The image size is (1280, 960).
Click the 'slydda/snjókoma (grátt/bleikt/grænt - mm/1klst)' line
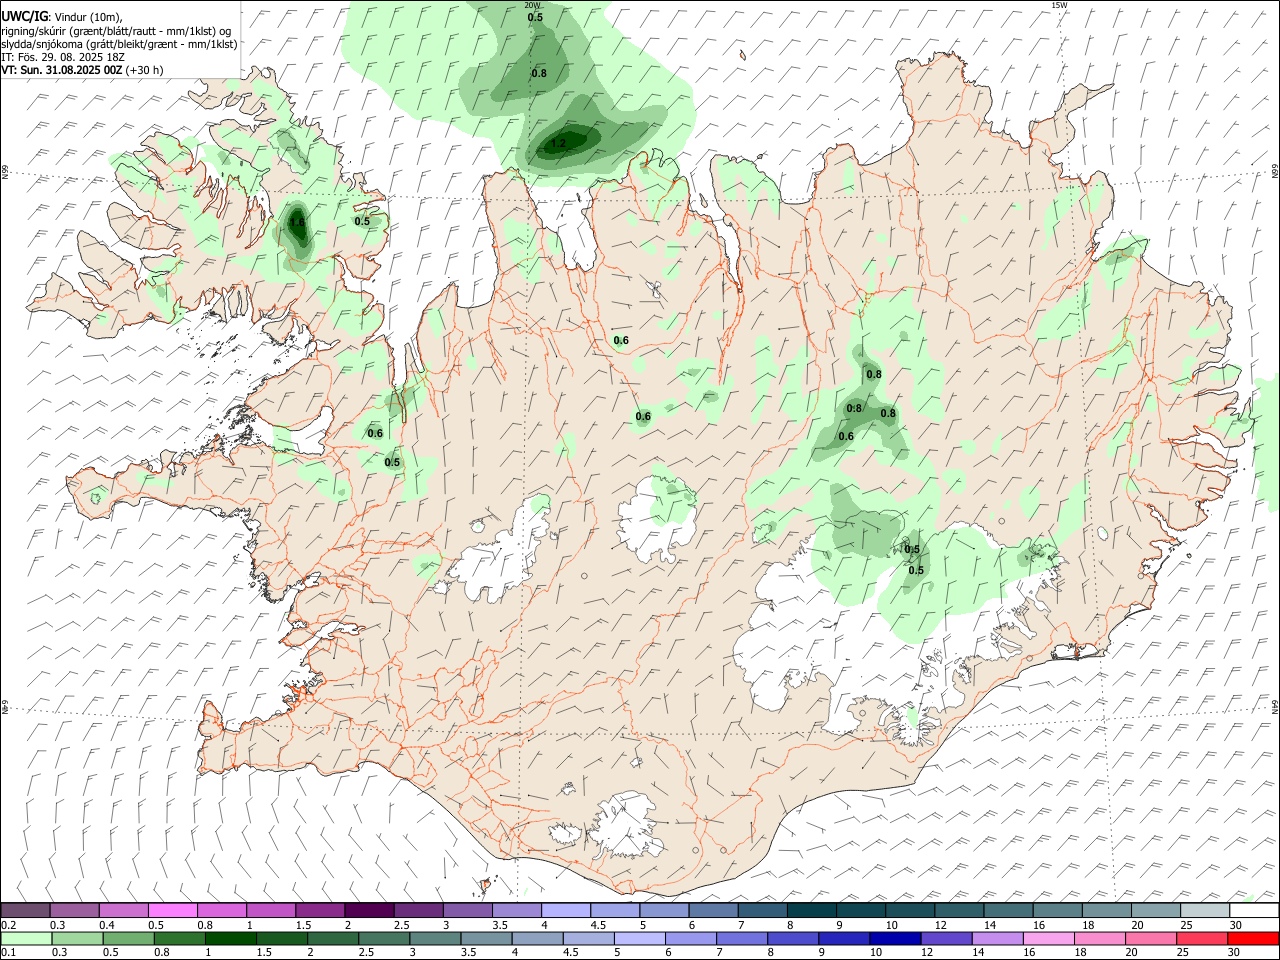(119, 44)
